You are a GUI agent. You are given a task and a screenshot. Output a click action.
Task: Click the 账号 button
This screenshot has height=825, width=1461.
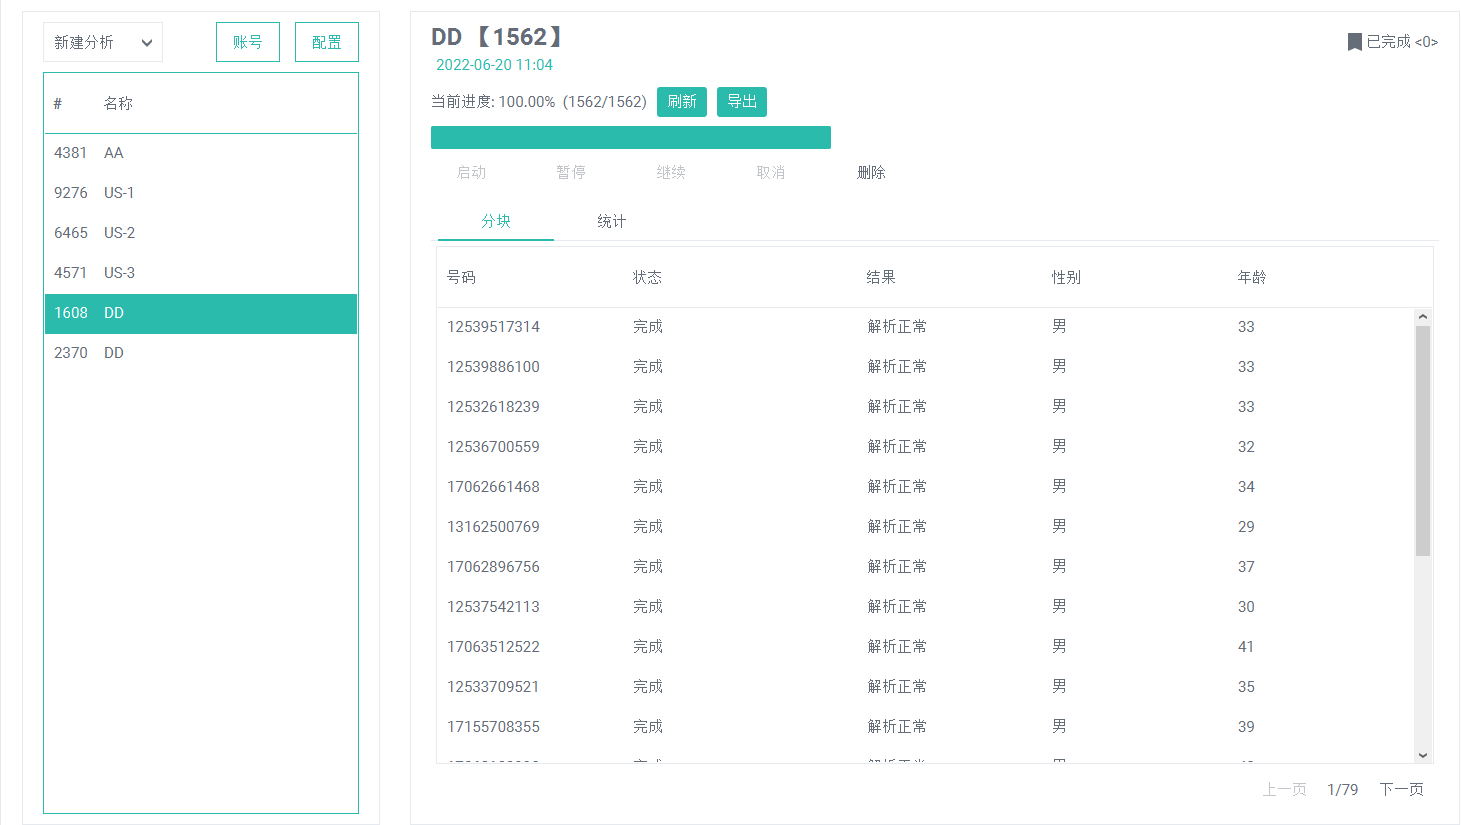click(x=248, y=42)
